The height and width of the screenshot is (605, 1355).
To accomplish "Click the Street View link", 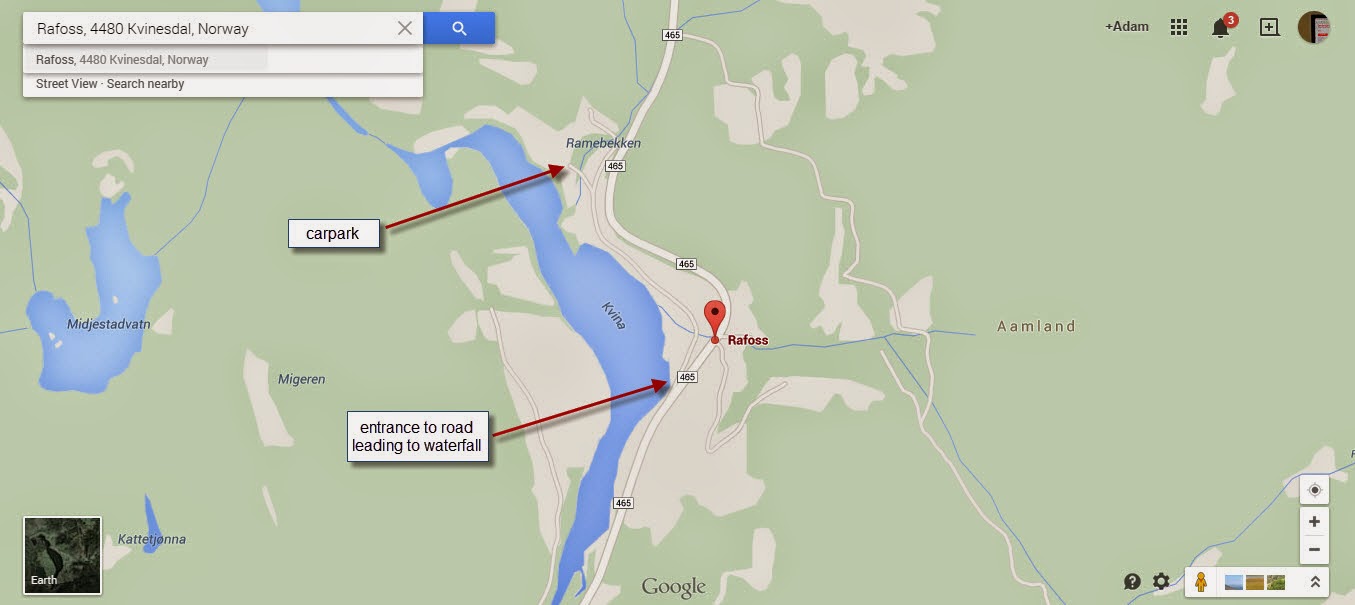I will click(x=67, y=84).
